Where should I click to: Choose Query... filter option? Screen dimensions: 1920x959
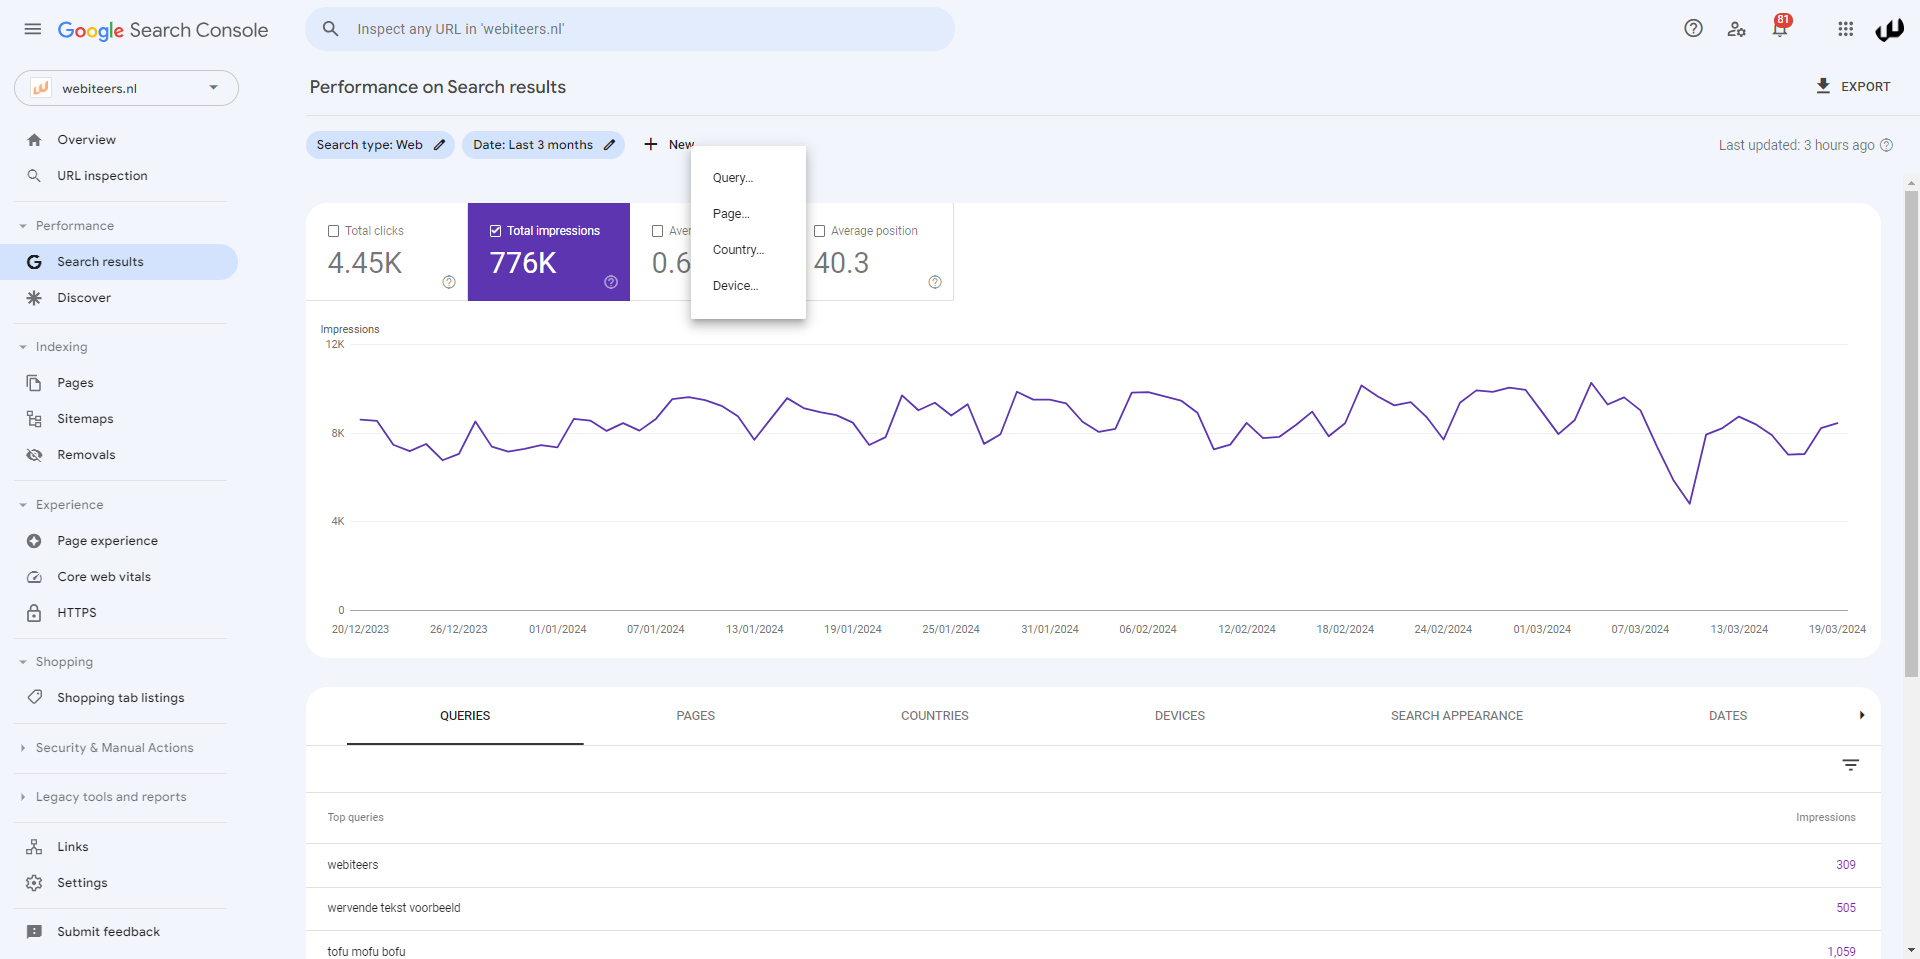coord(748,178)
